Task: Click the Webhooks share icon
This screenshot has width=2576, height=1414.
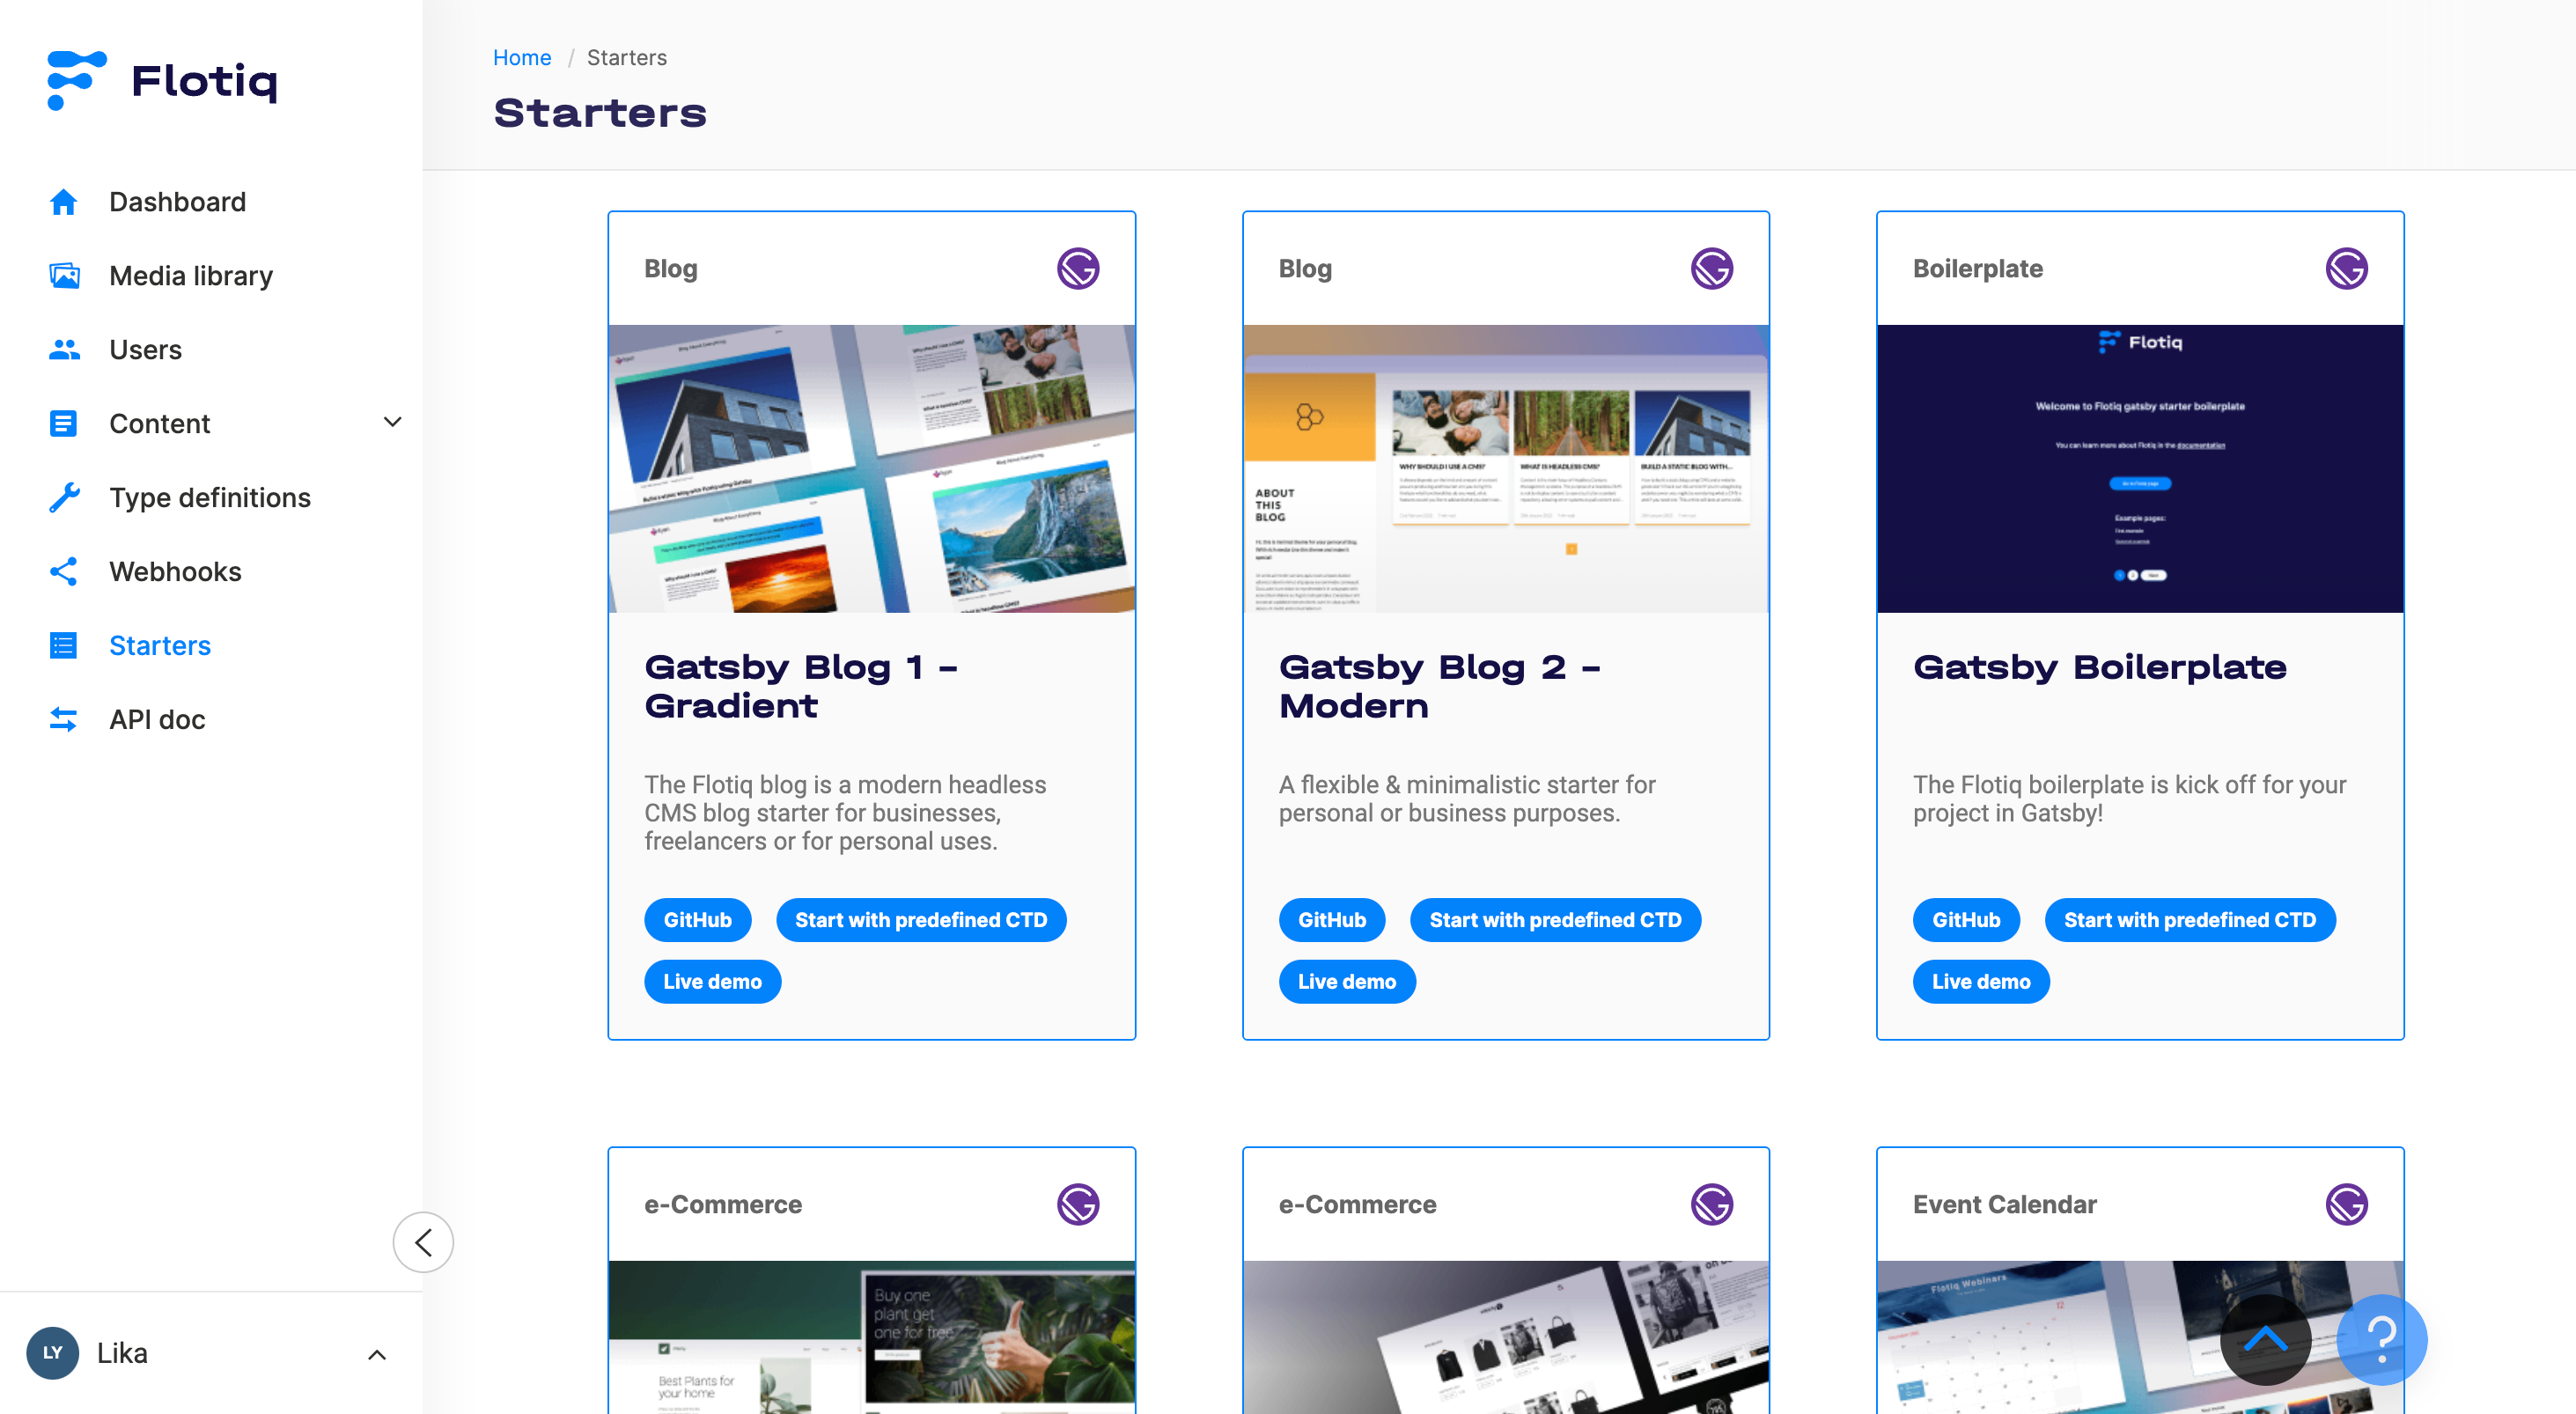Action: click(x=63, y=572)
